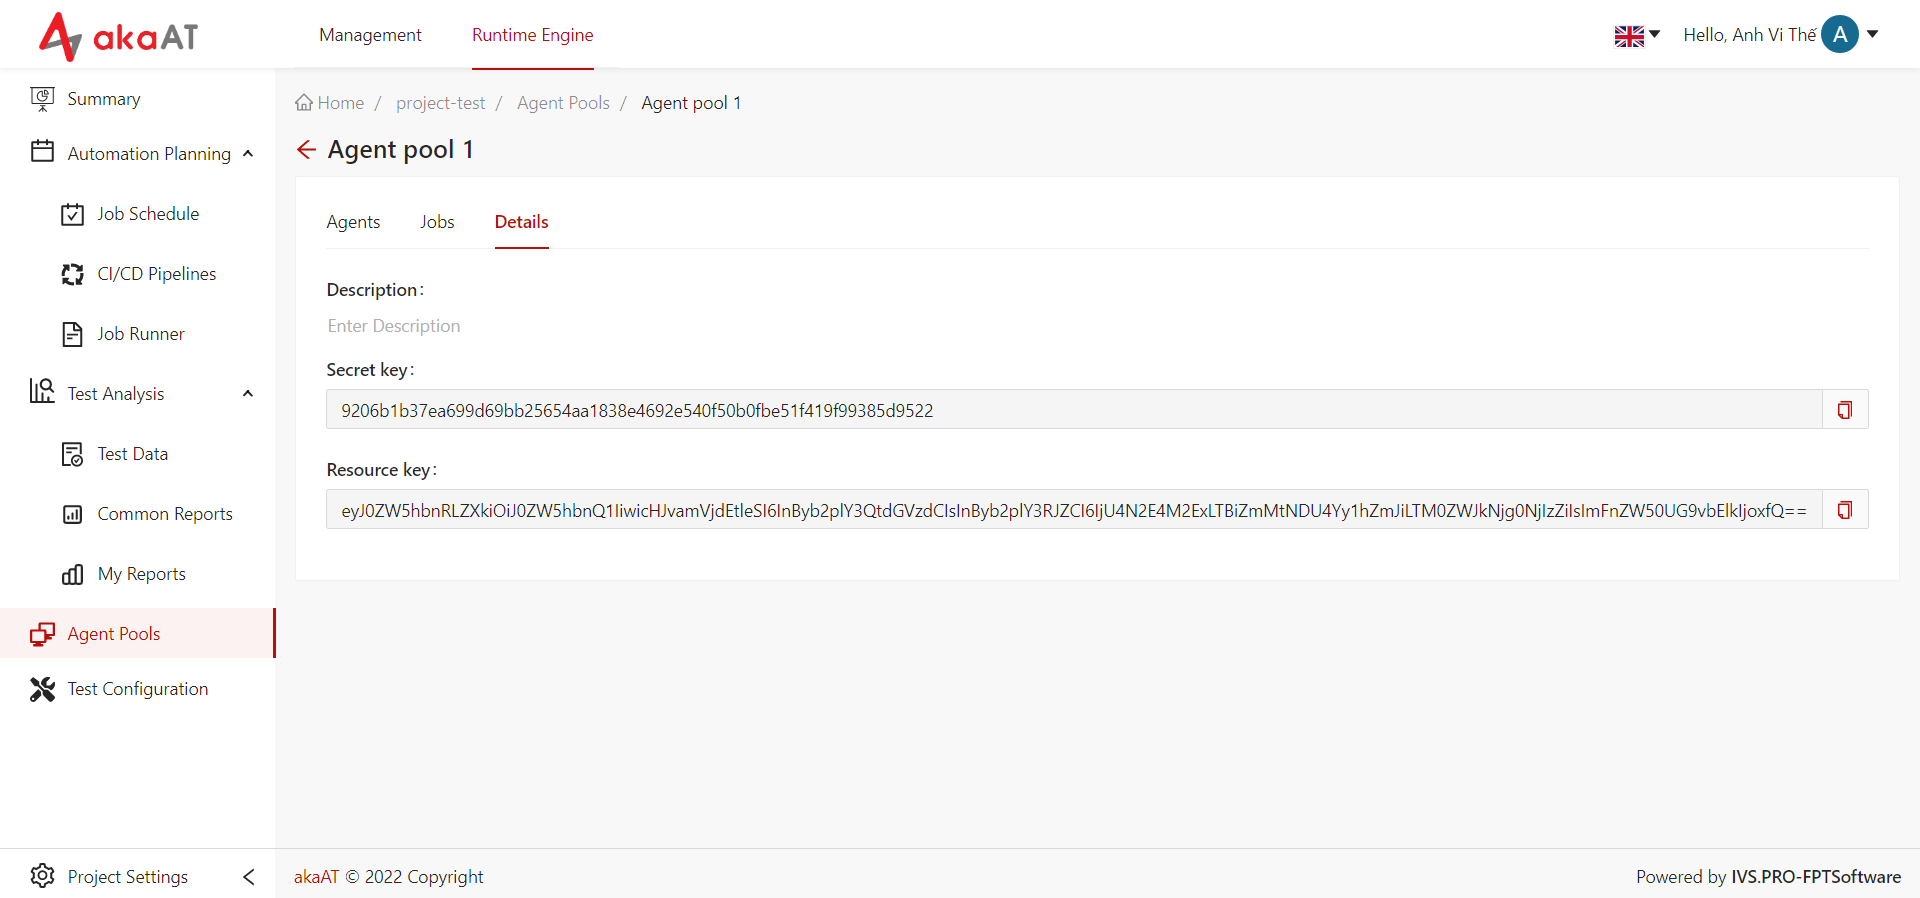Click the akaAT footer link
1920x898 pixels.
click(x=316, y=877)
